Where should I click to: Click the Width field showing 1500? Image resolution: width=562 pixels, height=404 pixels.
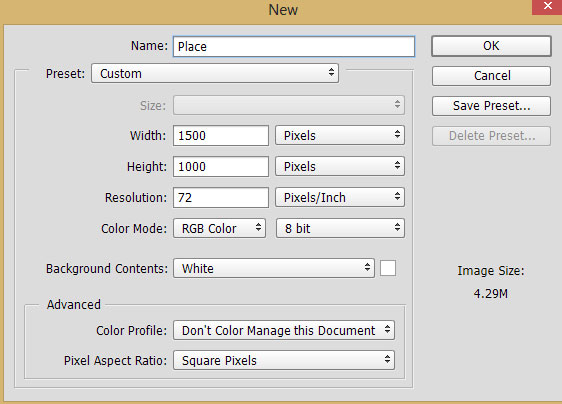click(x=221, y=136)
